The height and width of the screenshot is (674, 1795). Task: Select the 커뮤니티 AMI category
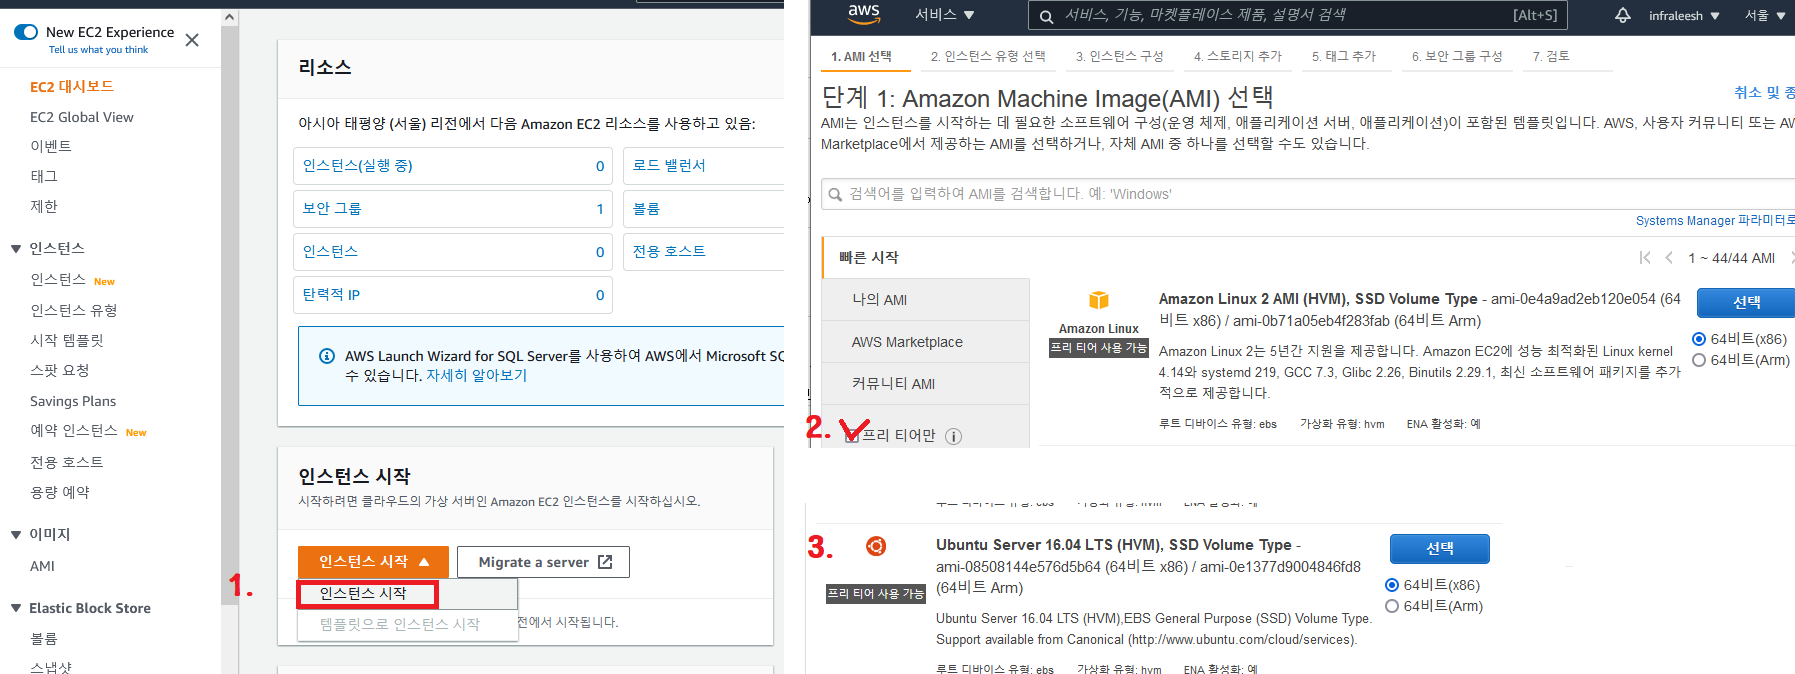(x=926, y=384)
